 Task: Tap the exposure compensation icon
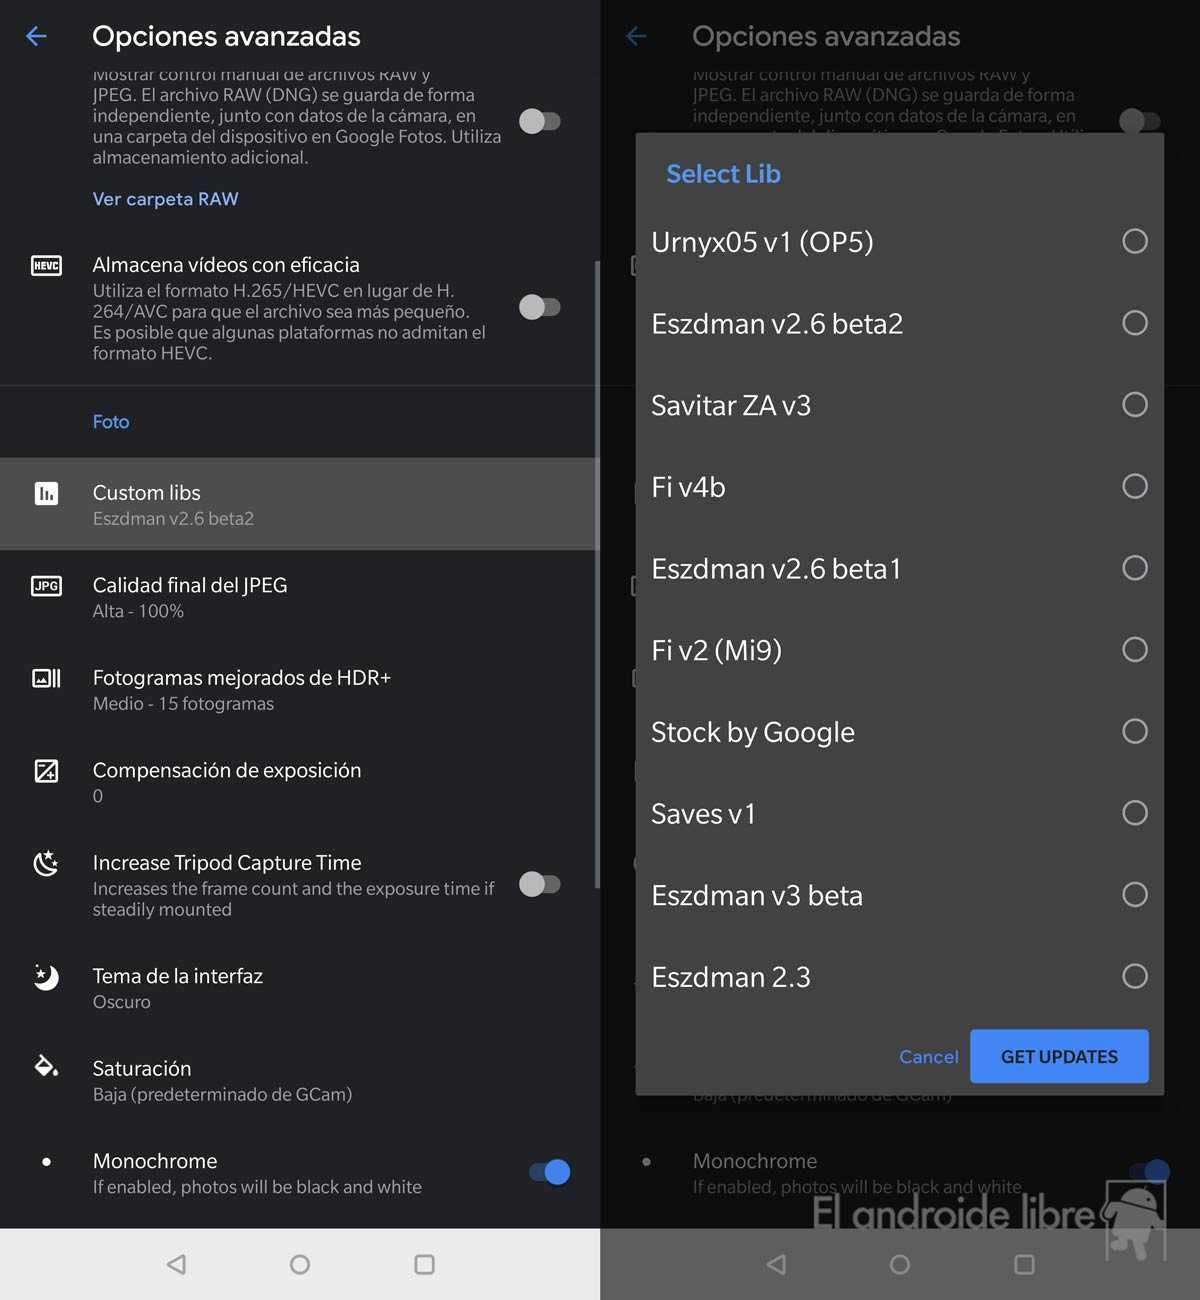click(x=46, y=771)
